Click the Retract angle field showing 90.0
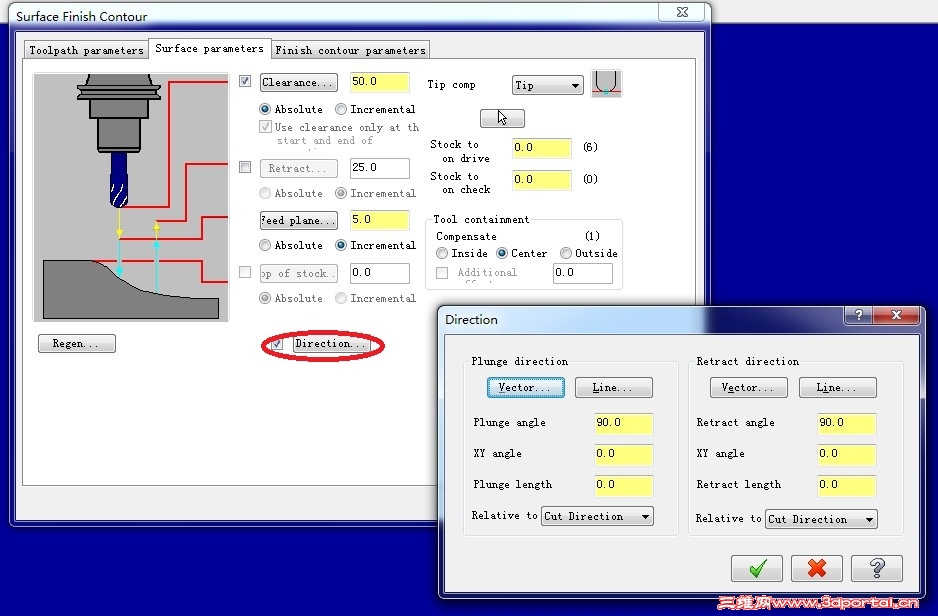The height and width of the screenshot is (616, 938). tap(846, 423)
